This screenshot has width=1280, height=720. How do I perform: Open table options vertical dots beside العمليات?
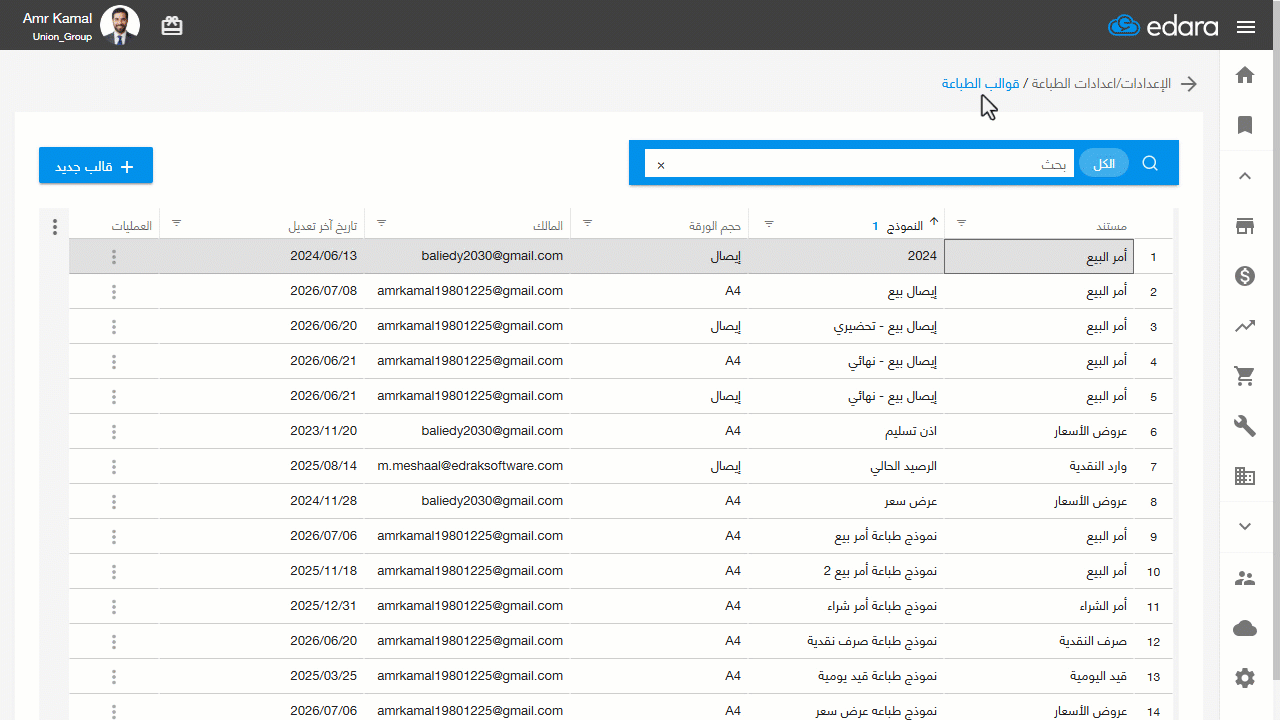coord(55,227)
